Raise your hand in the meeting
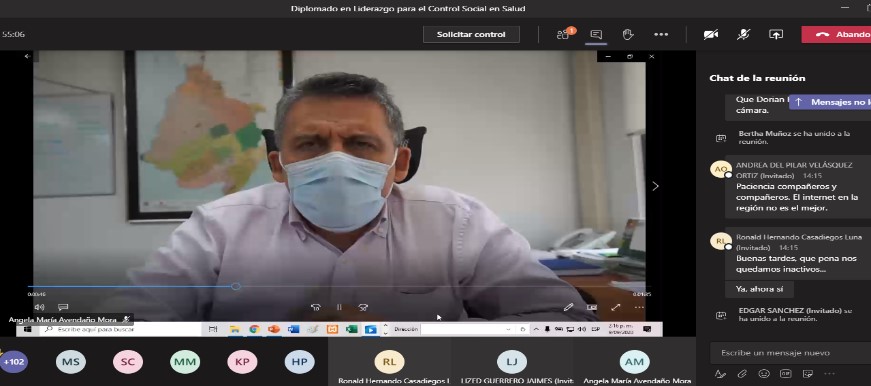 [628, 34]
